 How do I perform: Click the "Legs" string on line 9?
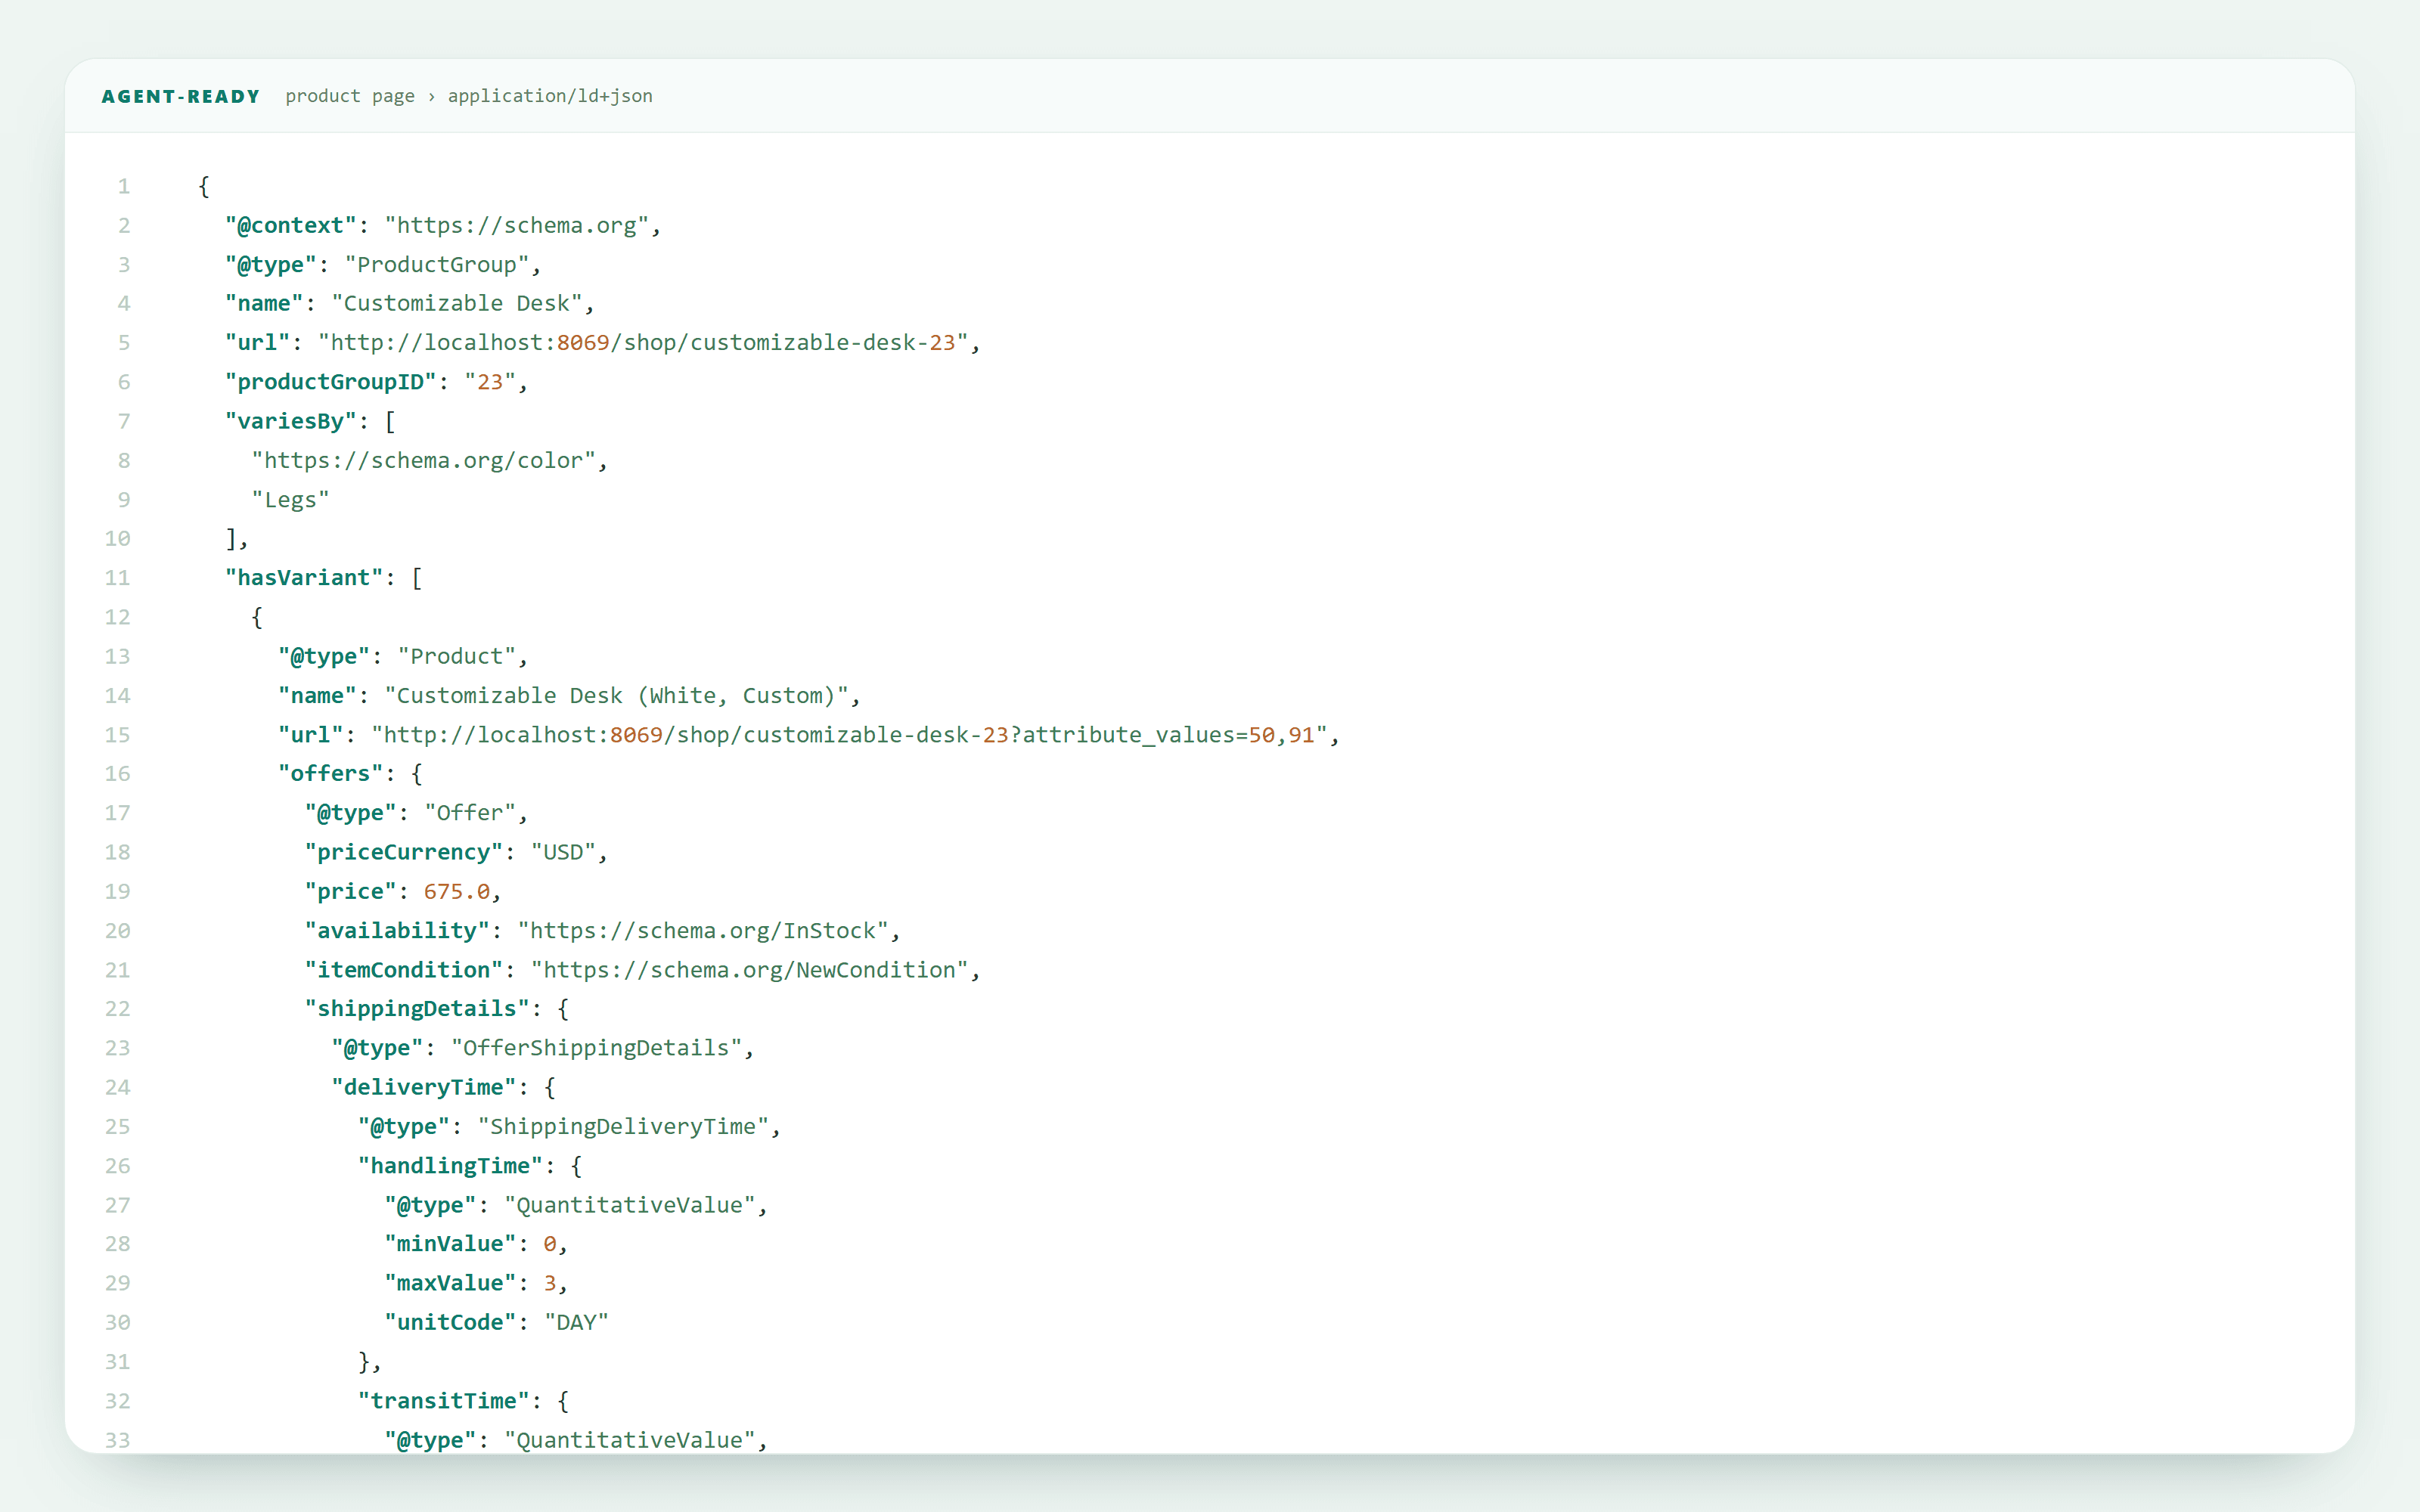[291, 499]
